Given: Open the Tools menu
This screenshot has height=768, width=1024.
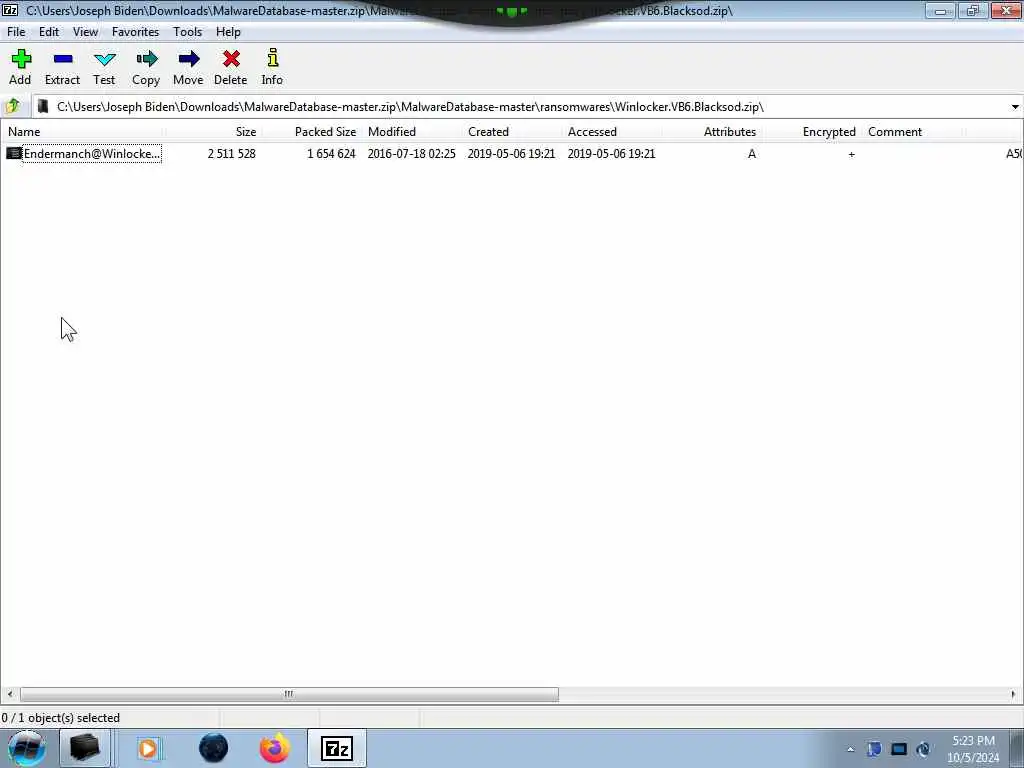Looking at the screenshot, I should (187, 31).
